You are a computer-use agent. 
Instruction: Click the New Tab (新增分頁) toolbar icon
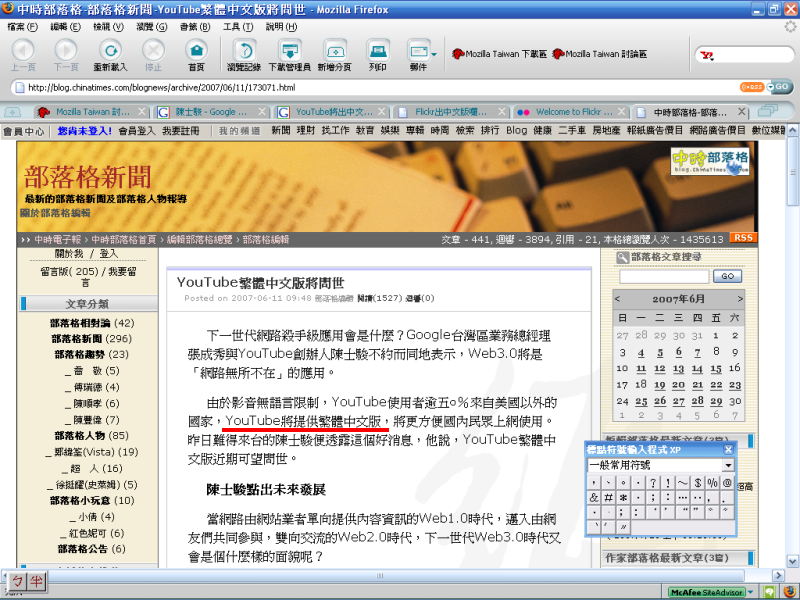(334, 54)
